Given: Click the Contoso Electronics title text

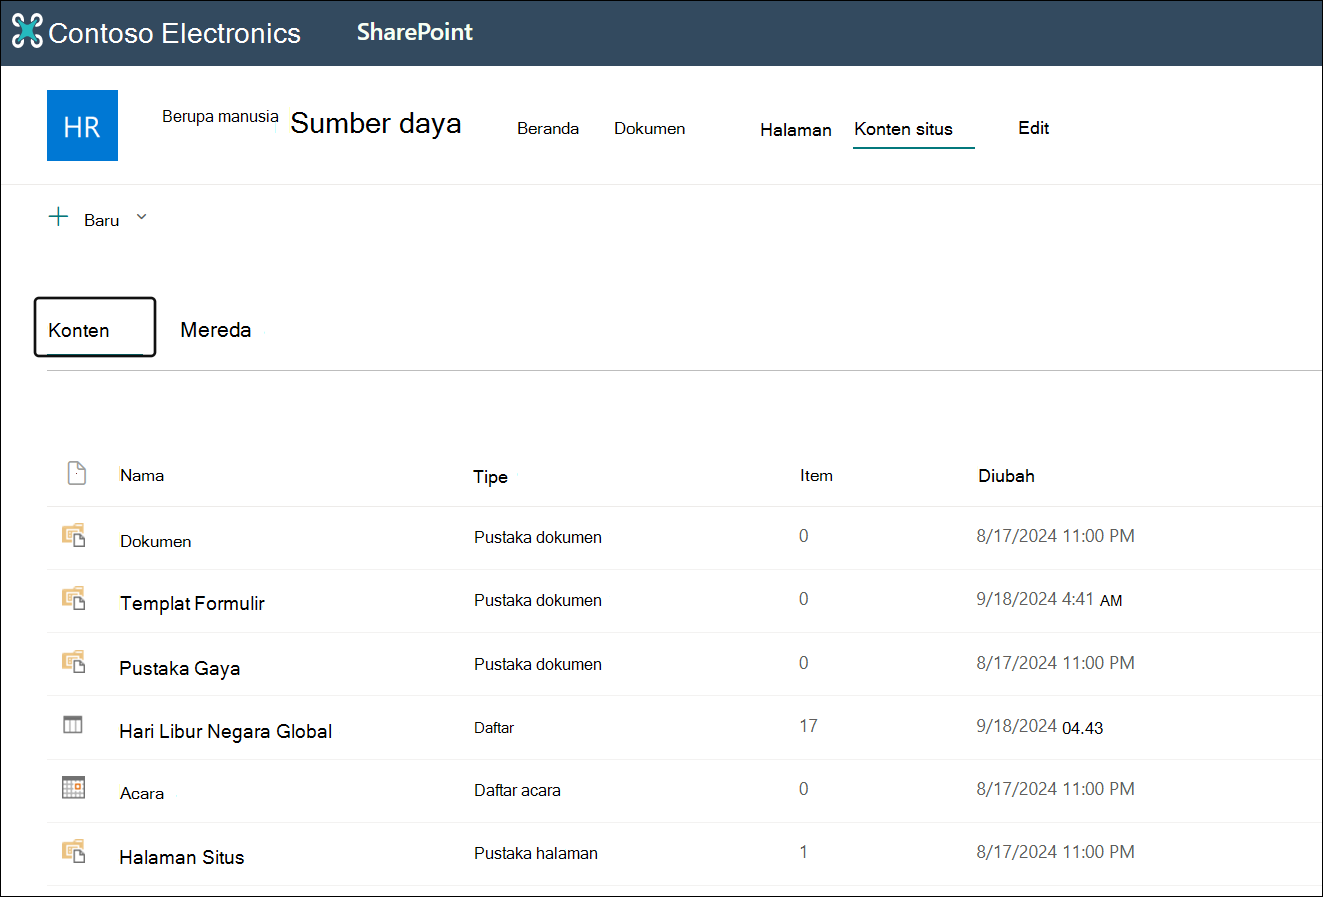Looking at the screenshot, I should tap(175, 33).
